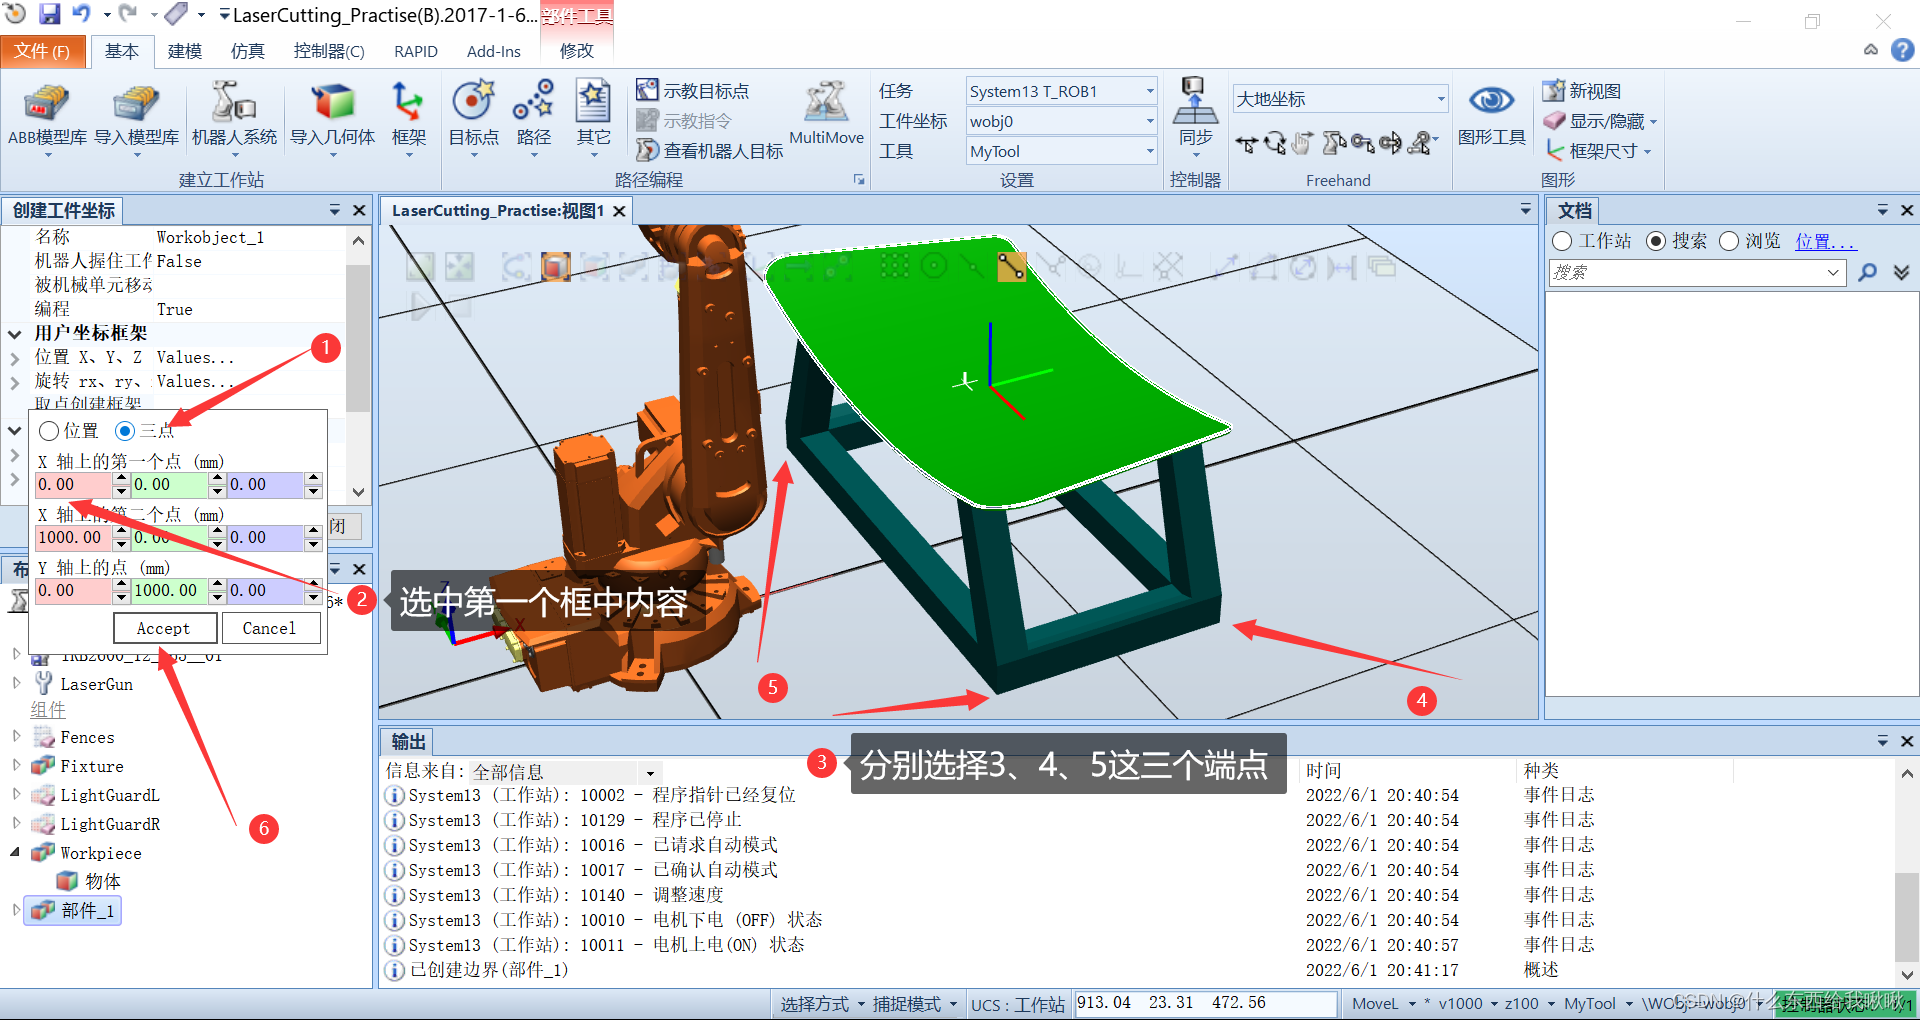Image resolution: width=1920 pixels, height=1020 pixels.
Task: Switch to the RAPID ribbon tab
Action: coord(416,51)
